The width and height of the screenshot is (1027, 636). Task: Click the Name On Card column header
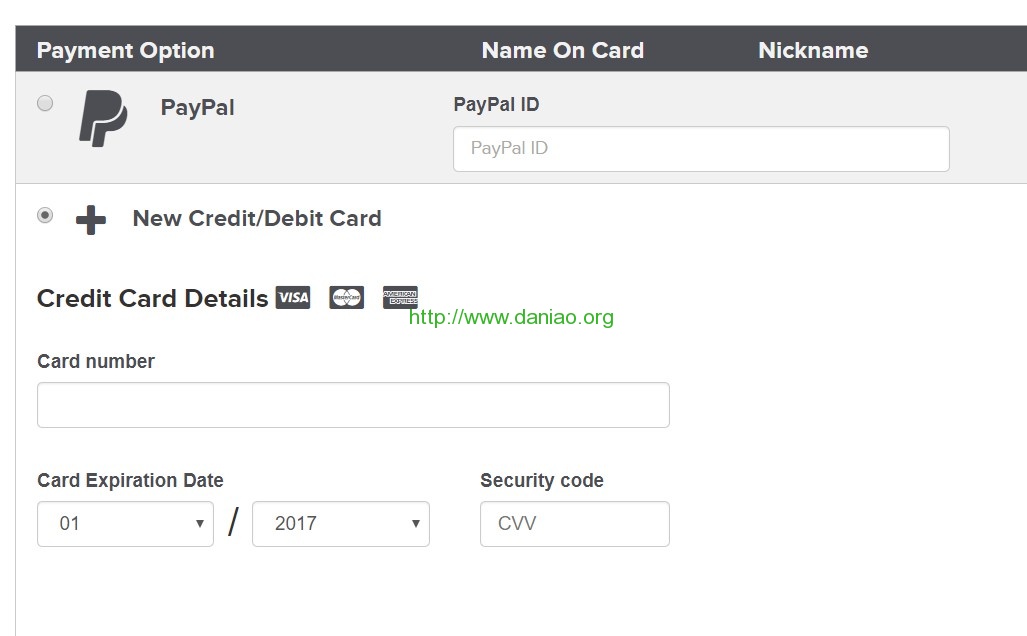(563, 50)
